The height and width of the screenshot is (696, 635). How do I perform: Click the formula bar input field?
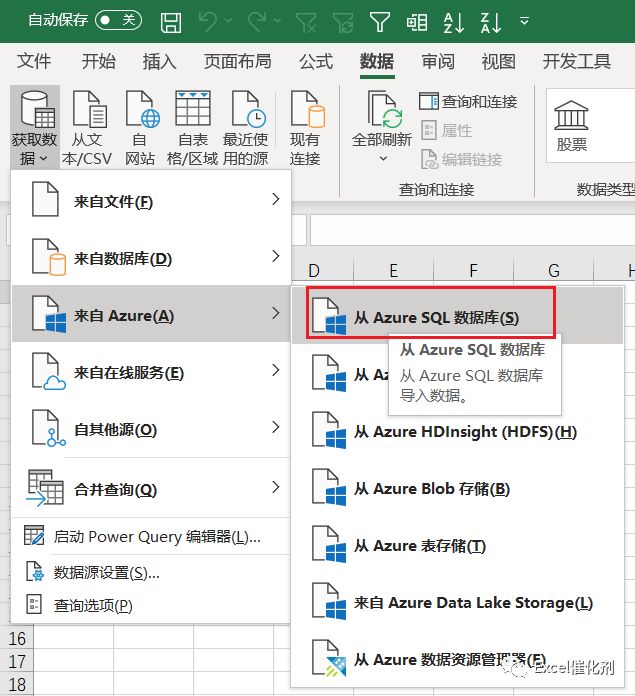click(x=472, y=230)
